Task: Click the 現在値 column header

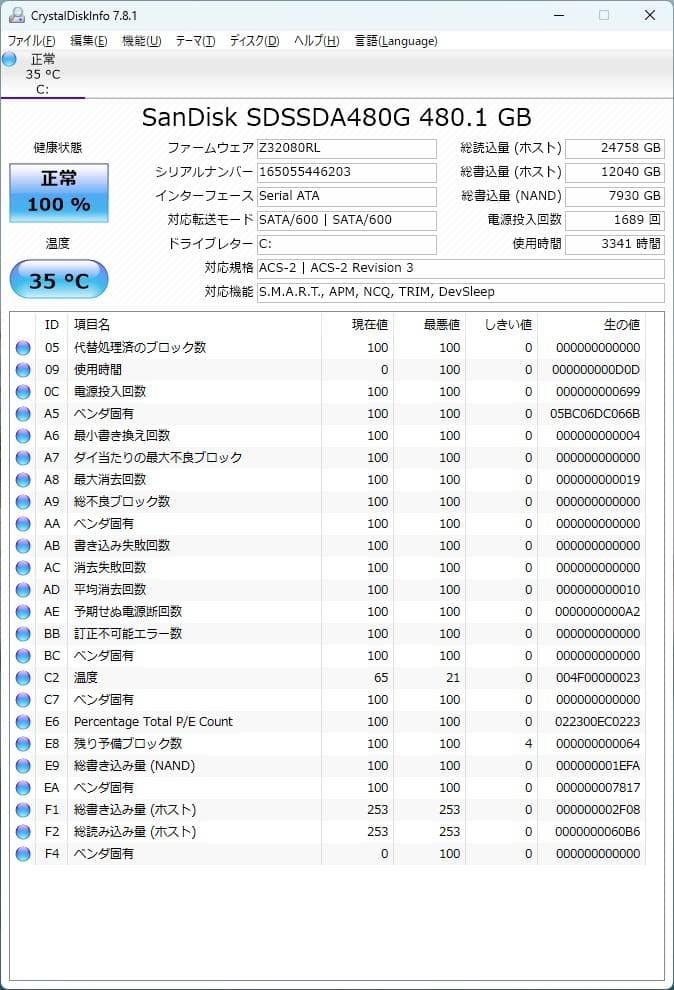Action: (357, 325)
